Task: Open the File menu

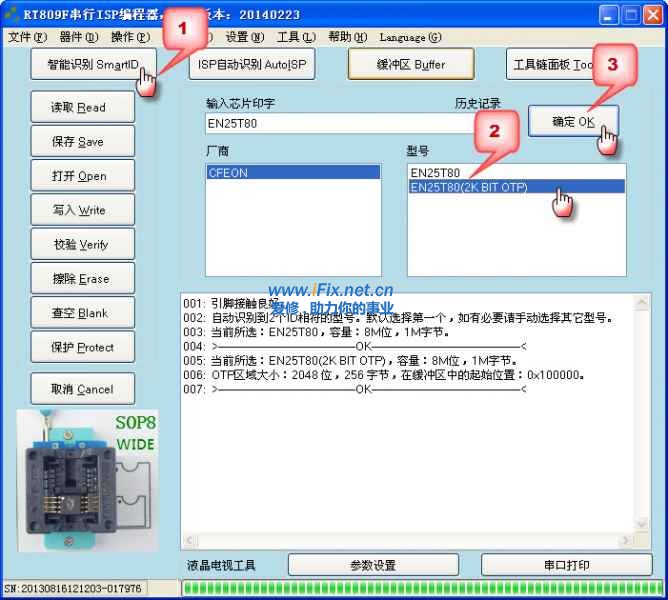Action: [27, 37]
